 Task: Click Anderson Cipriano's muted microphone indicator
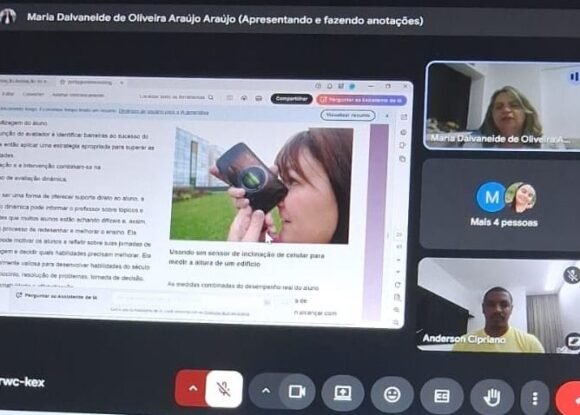pos(572,275)
